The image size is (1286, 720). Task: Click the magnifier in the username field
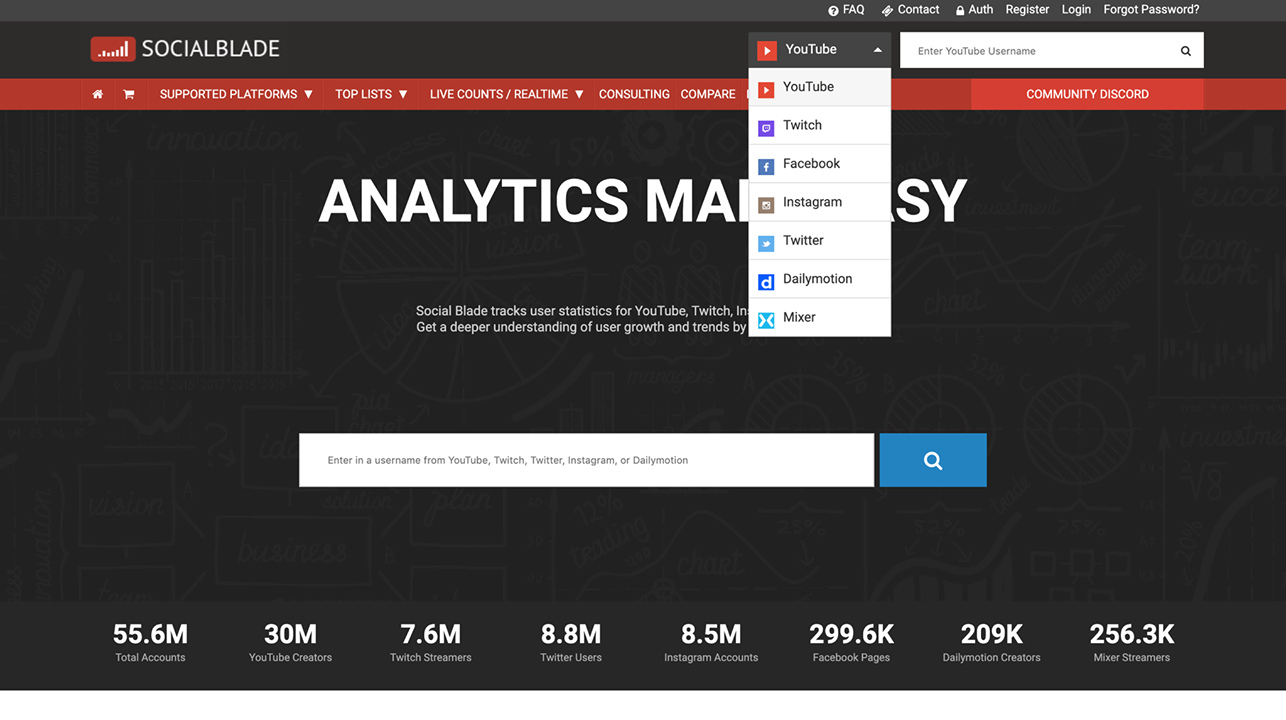point(1186,51)
